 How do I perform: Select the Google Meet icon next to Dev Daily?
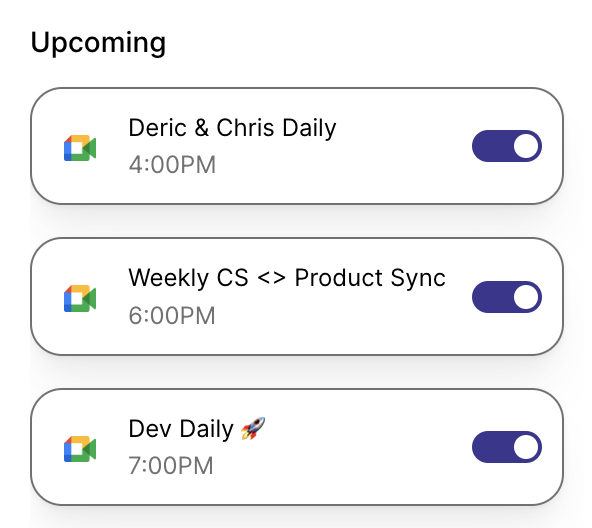[80, 449]
